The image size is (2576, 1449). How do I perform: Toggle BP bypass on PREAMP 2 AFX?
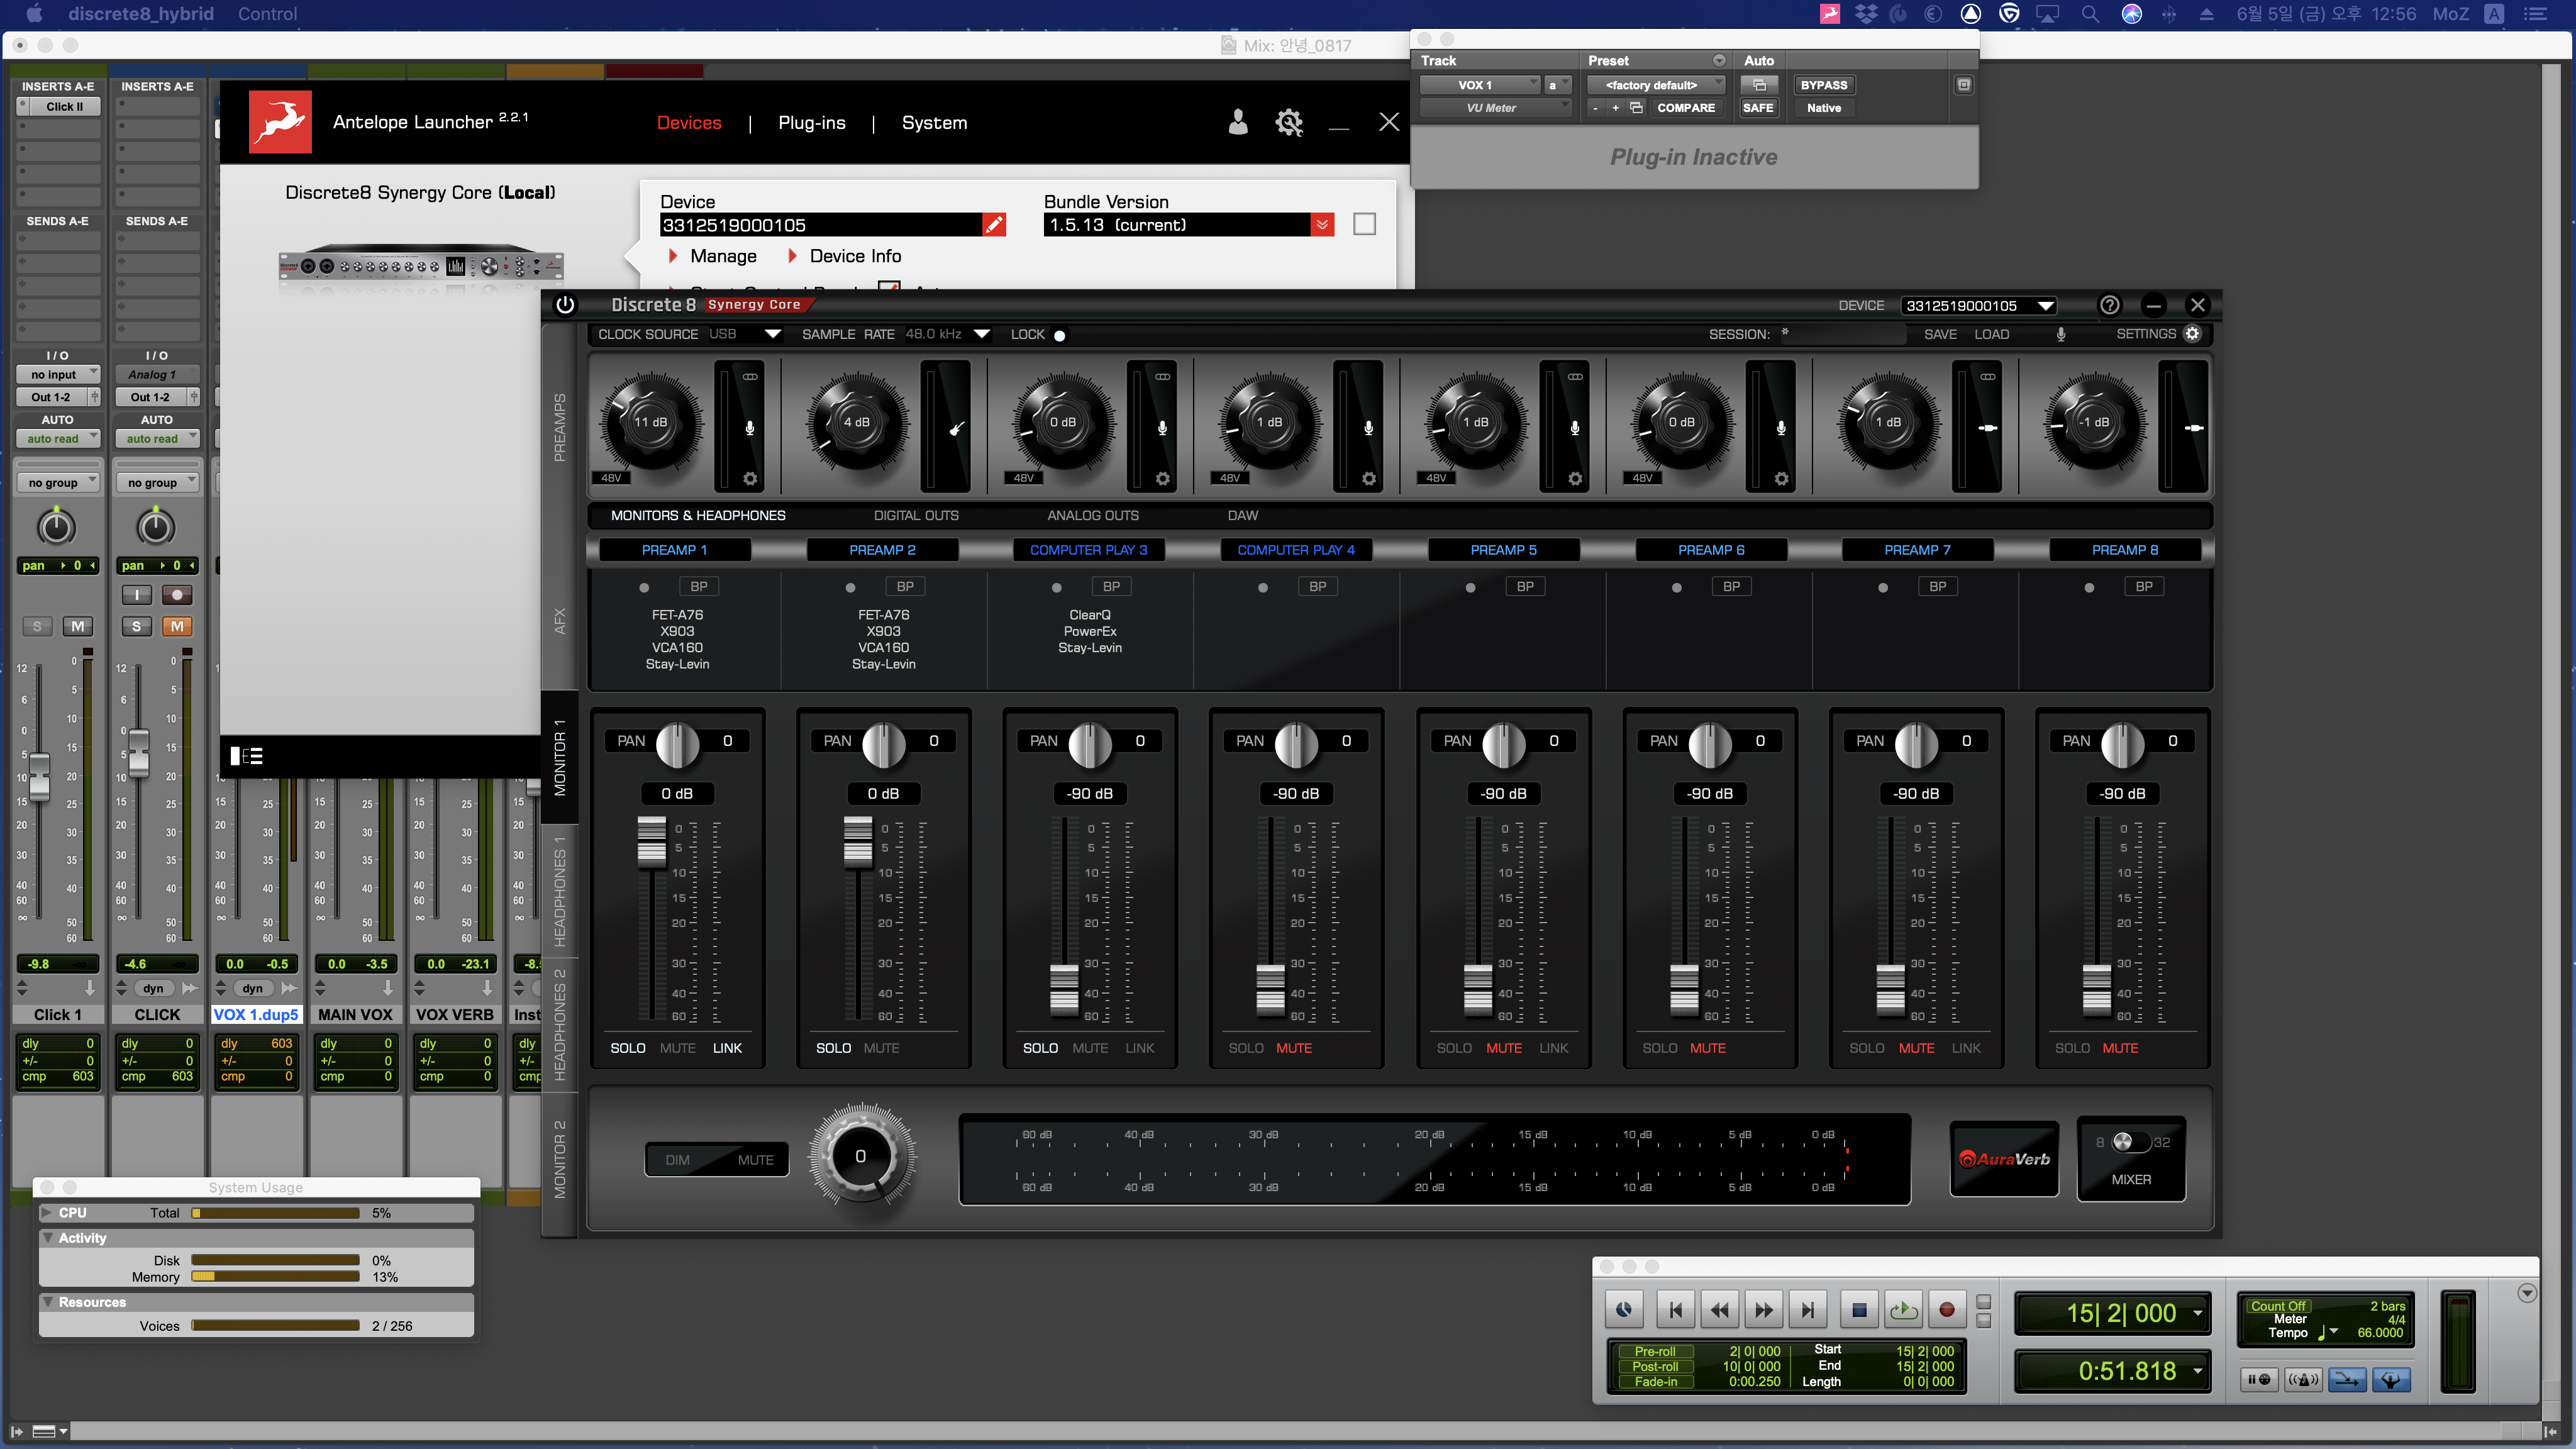tap(905, 586)
